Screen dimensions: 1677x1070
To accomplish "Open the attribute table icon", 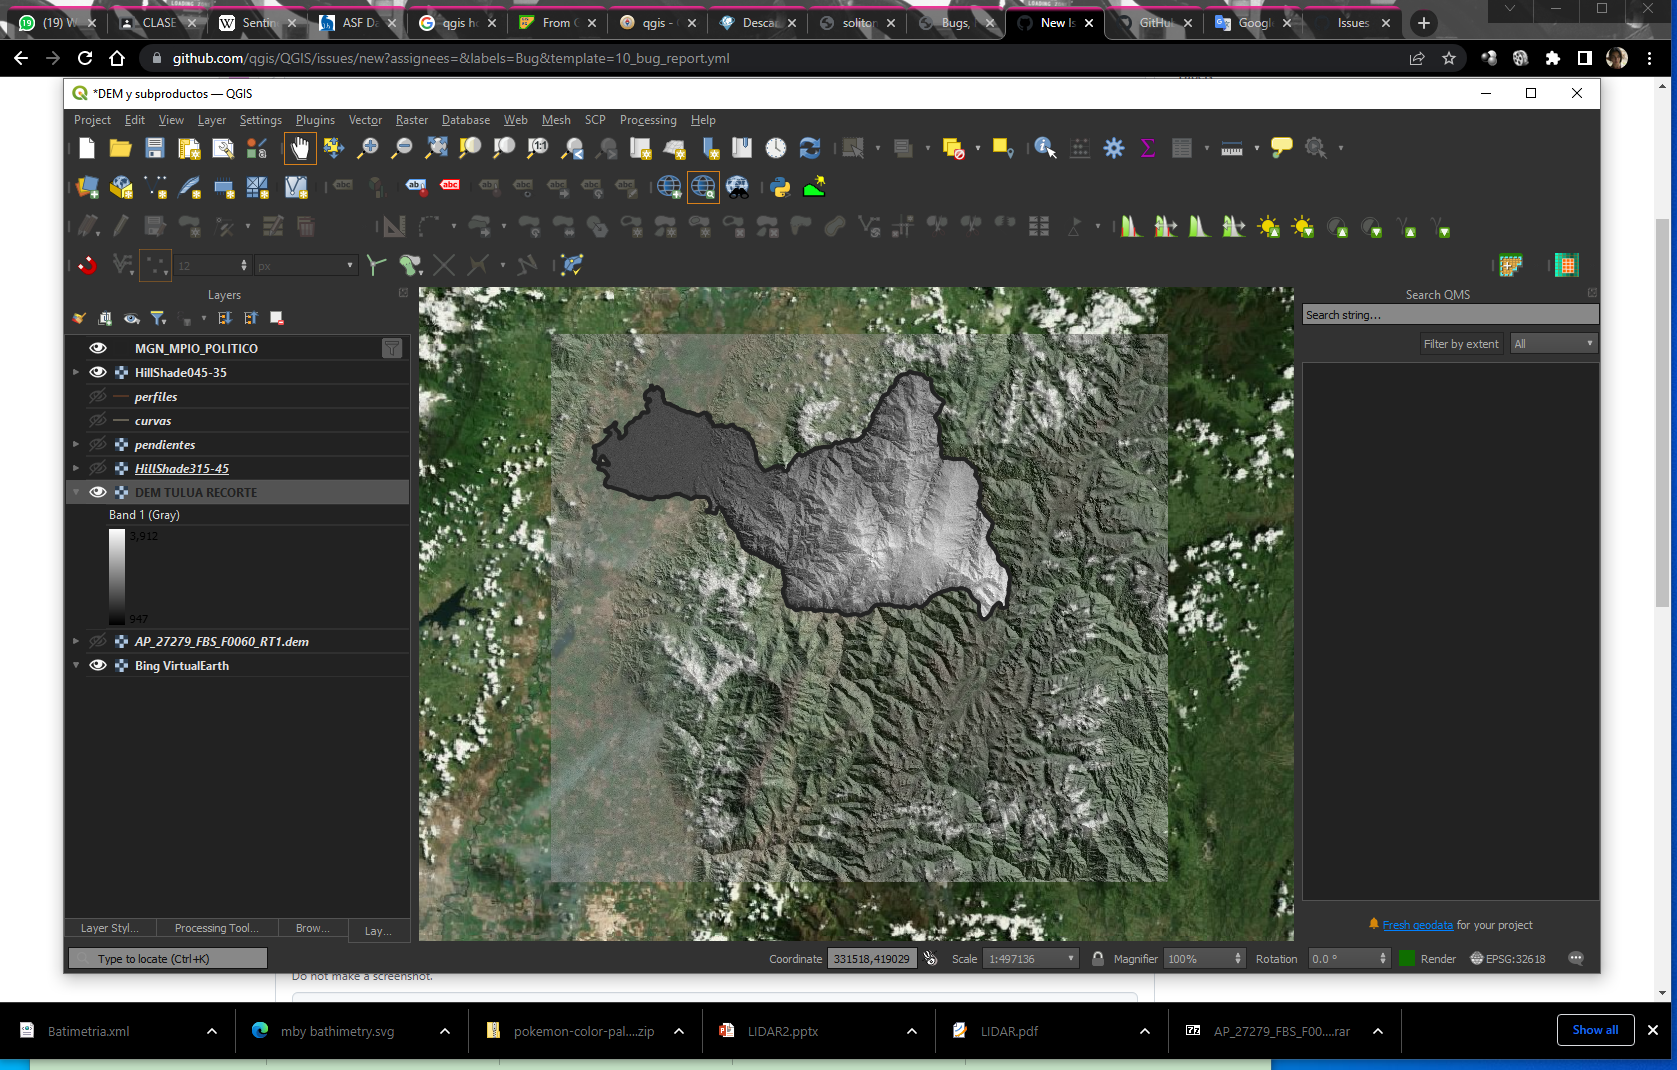I will (1181, 147).
